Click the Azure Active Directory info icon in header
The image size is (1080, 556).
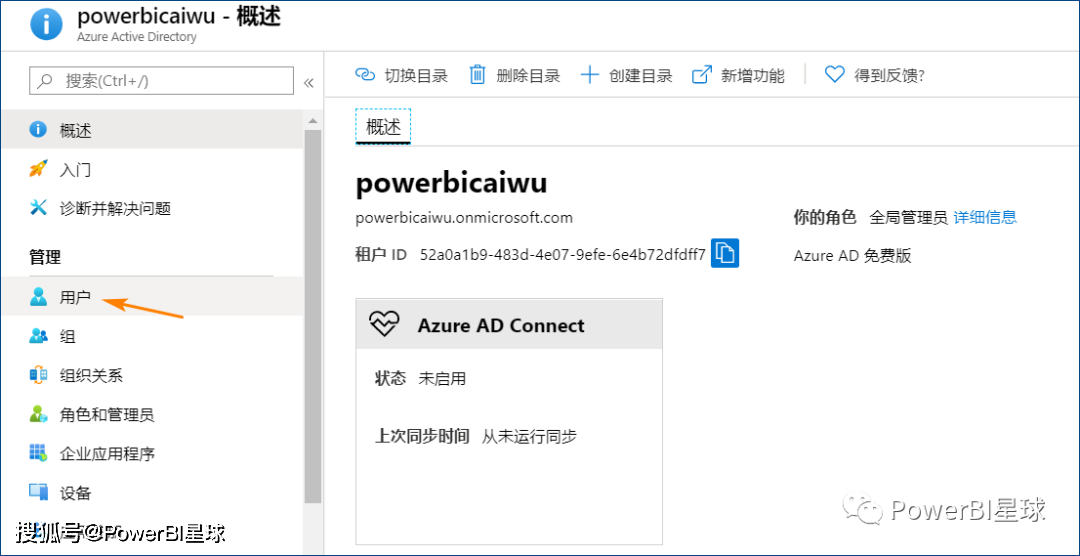(46, 23)
